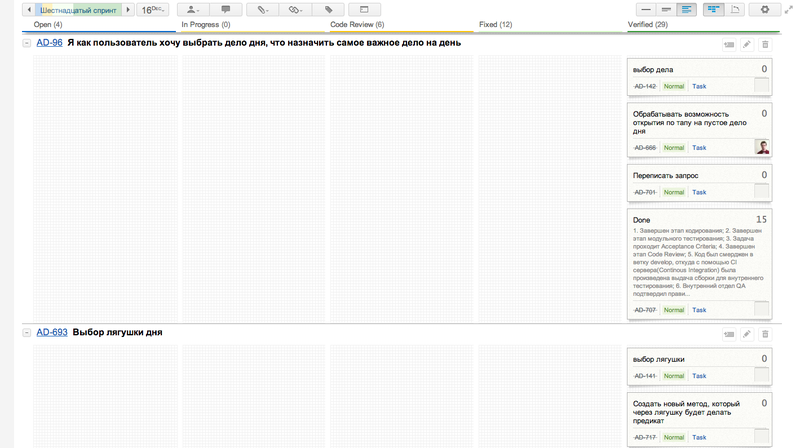Go to the next sprint arrow

128,10
